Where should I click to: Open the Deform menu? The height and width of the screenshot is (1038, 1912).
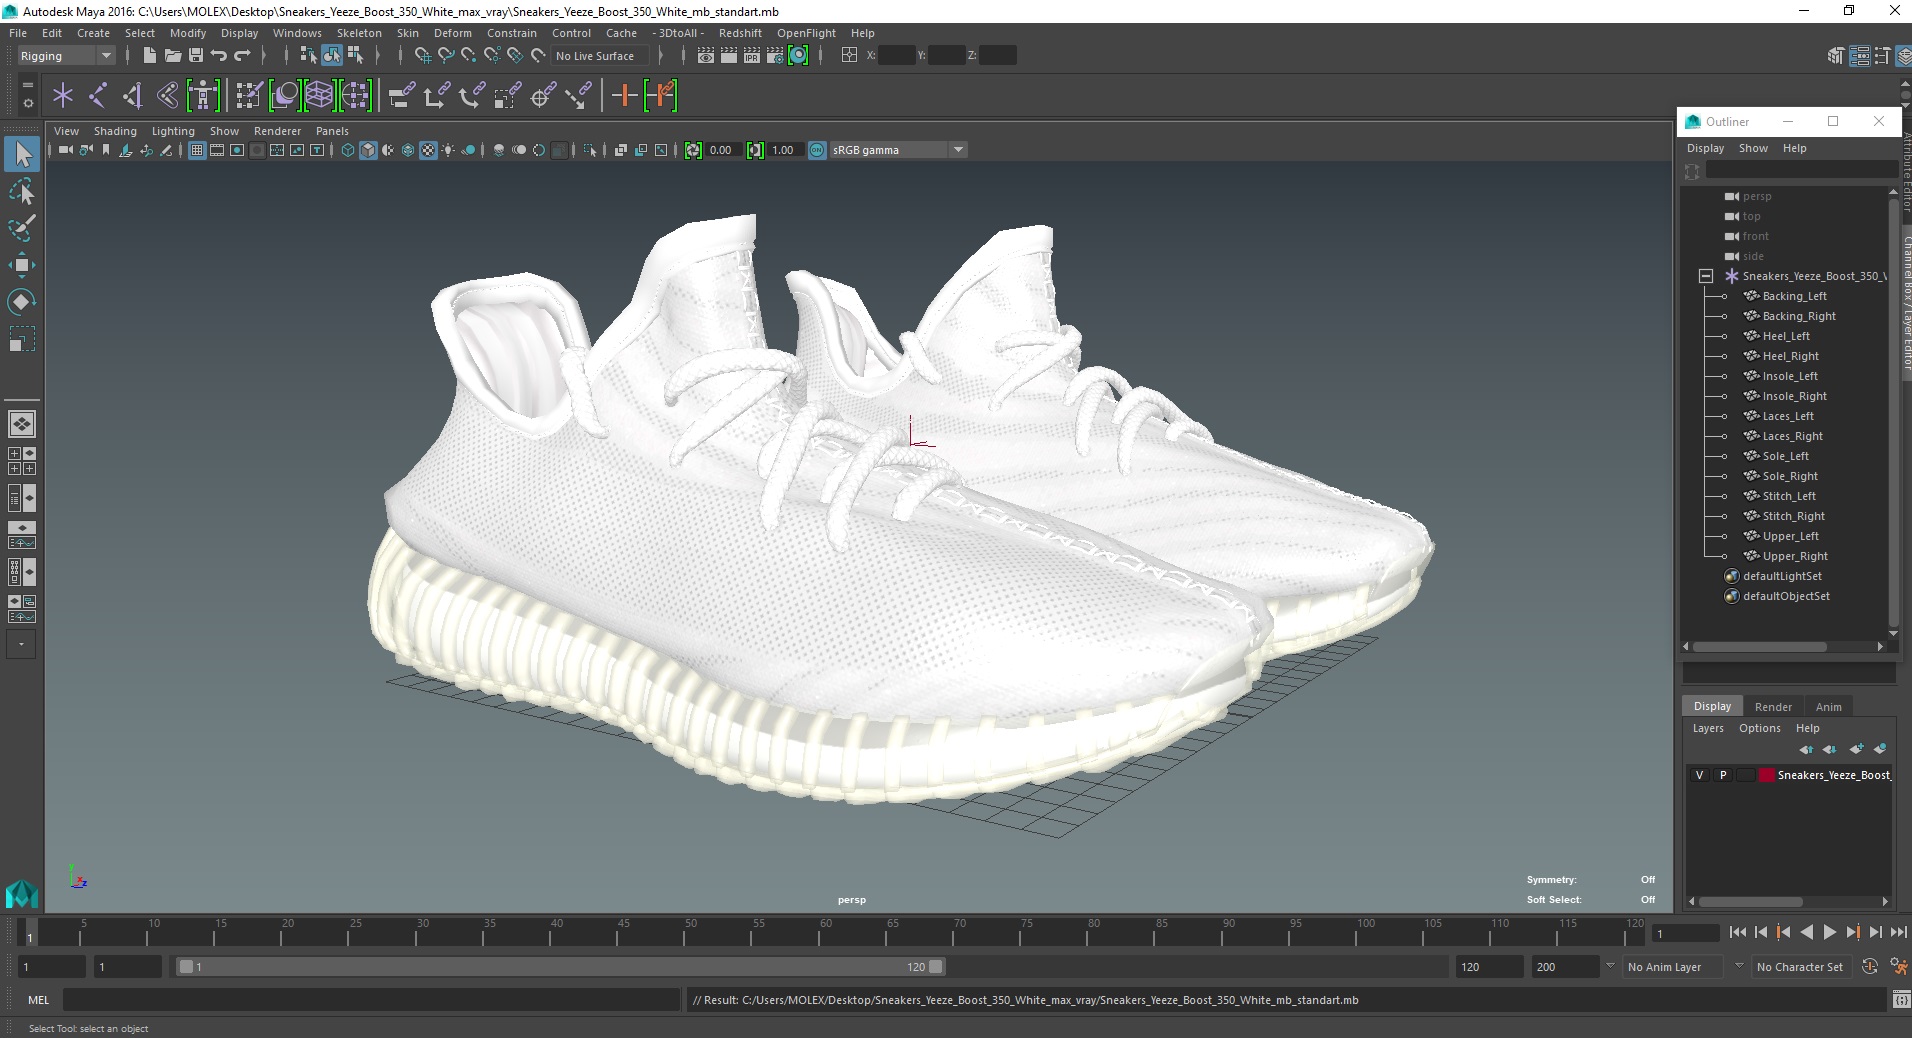[x=452, y=33]
